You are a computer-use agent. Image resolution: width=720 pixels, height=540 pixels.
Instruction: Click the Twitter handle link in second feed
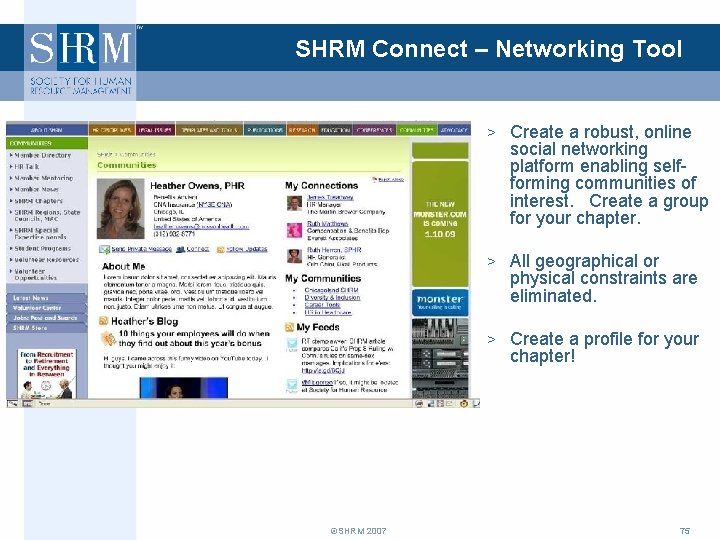point(317,382)
